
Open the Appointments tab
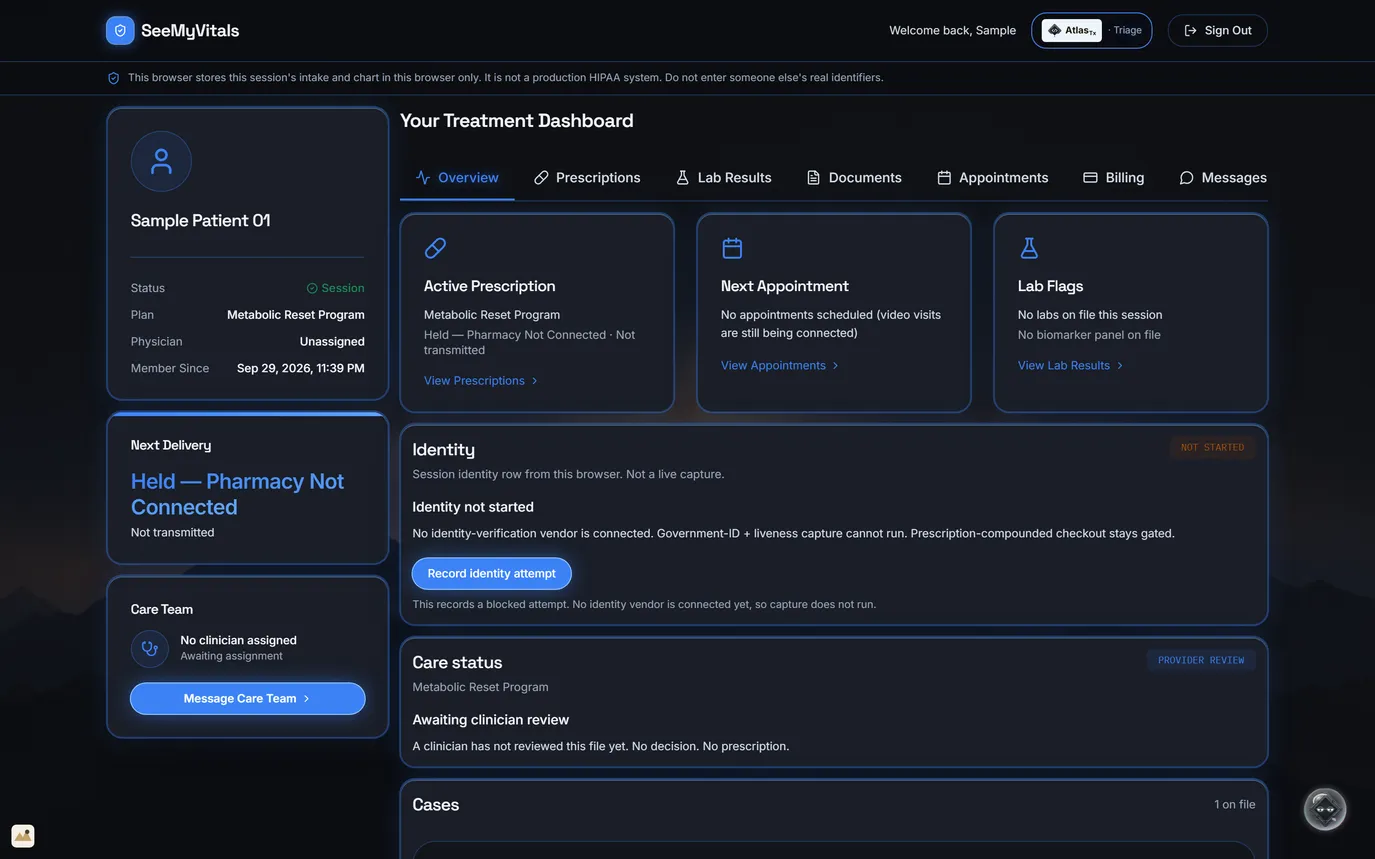(993, 177)
